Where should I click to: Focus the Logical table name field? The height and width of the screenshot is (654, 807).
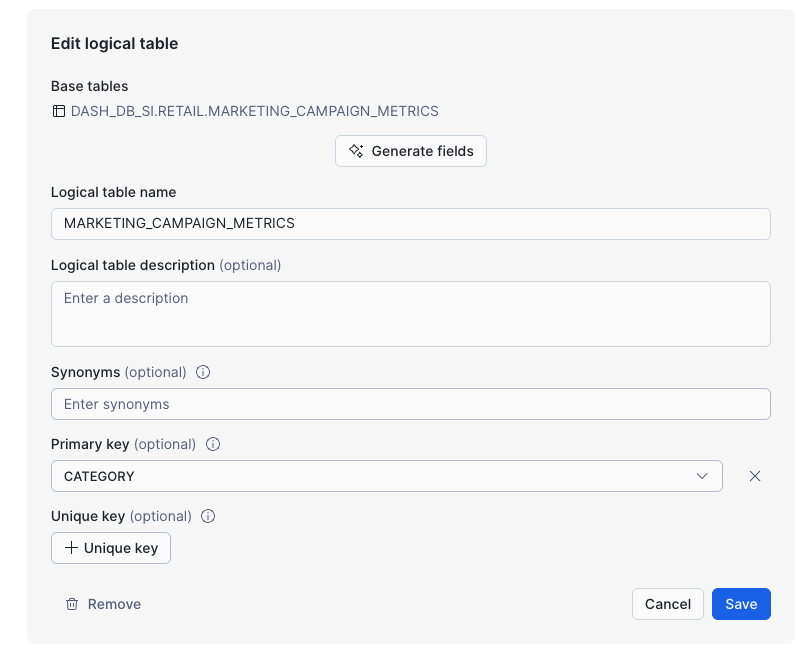[410, 224]
